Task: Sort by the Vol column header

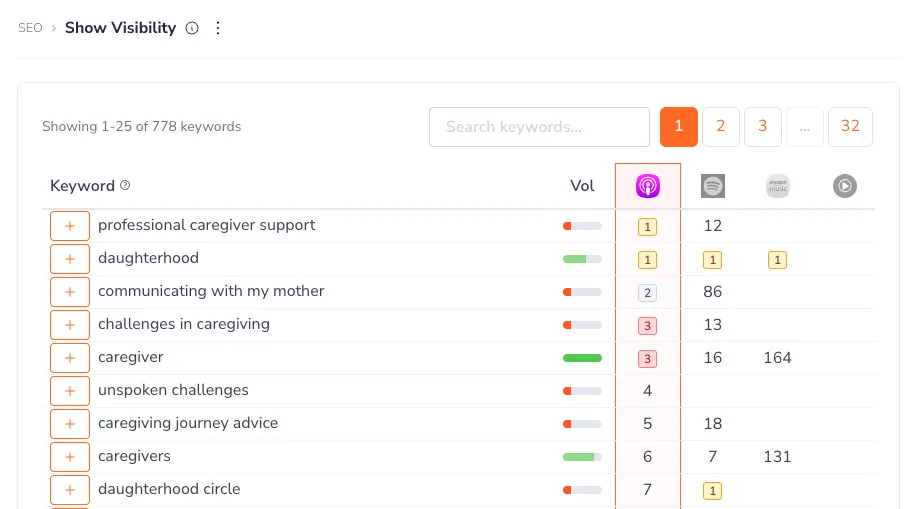Action: 582,186
